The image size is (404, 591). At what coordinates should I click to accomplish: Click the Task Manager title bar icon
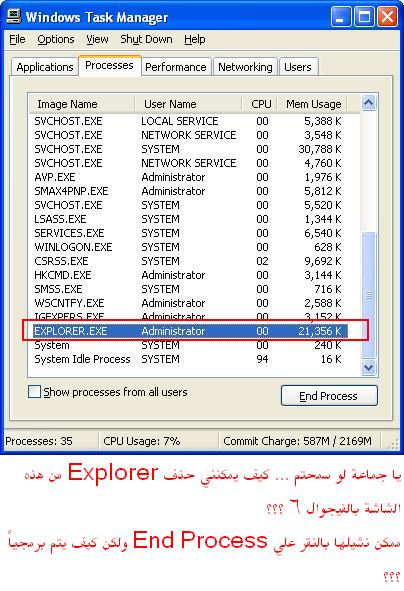[x=14, y=17]
